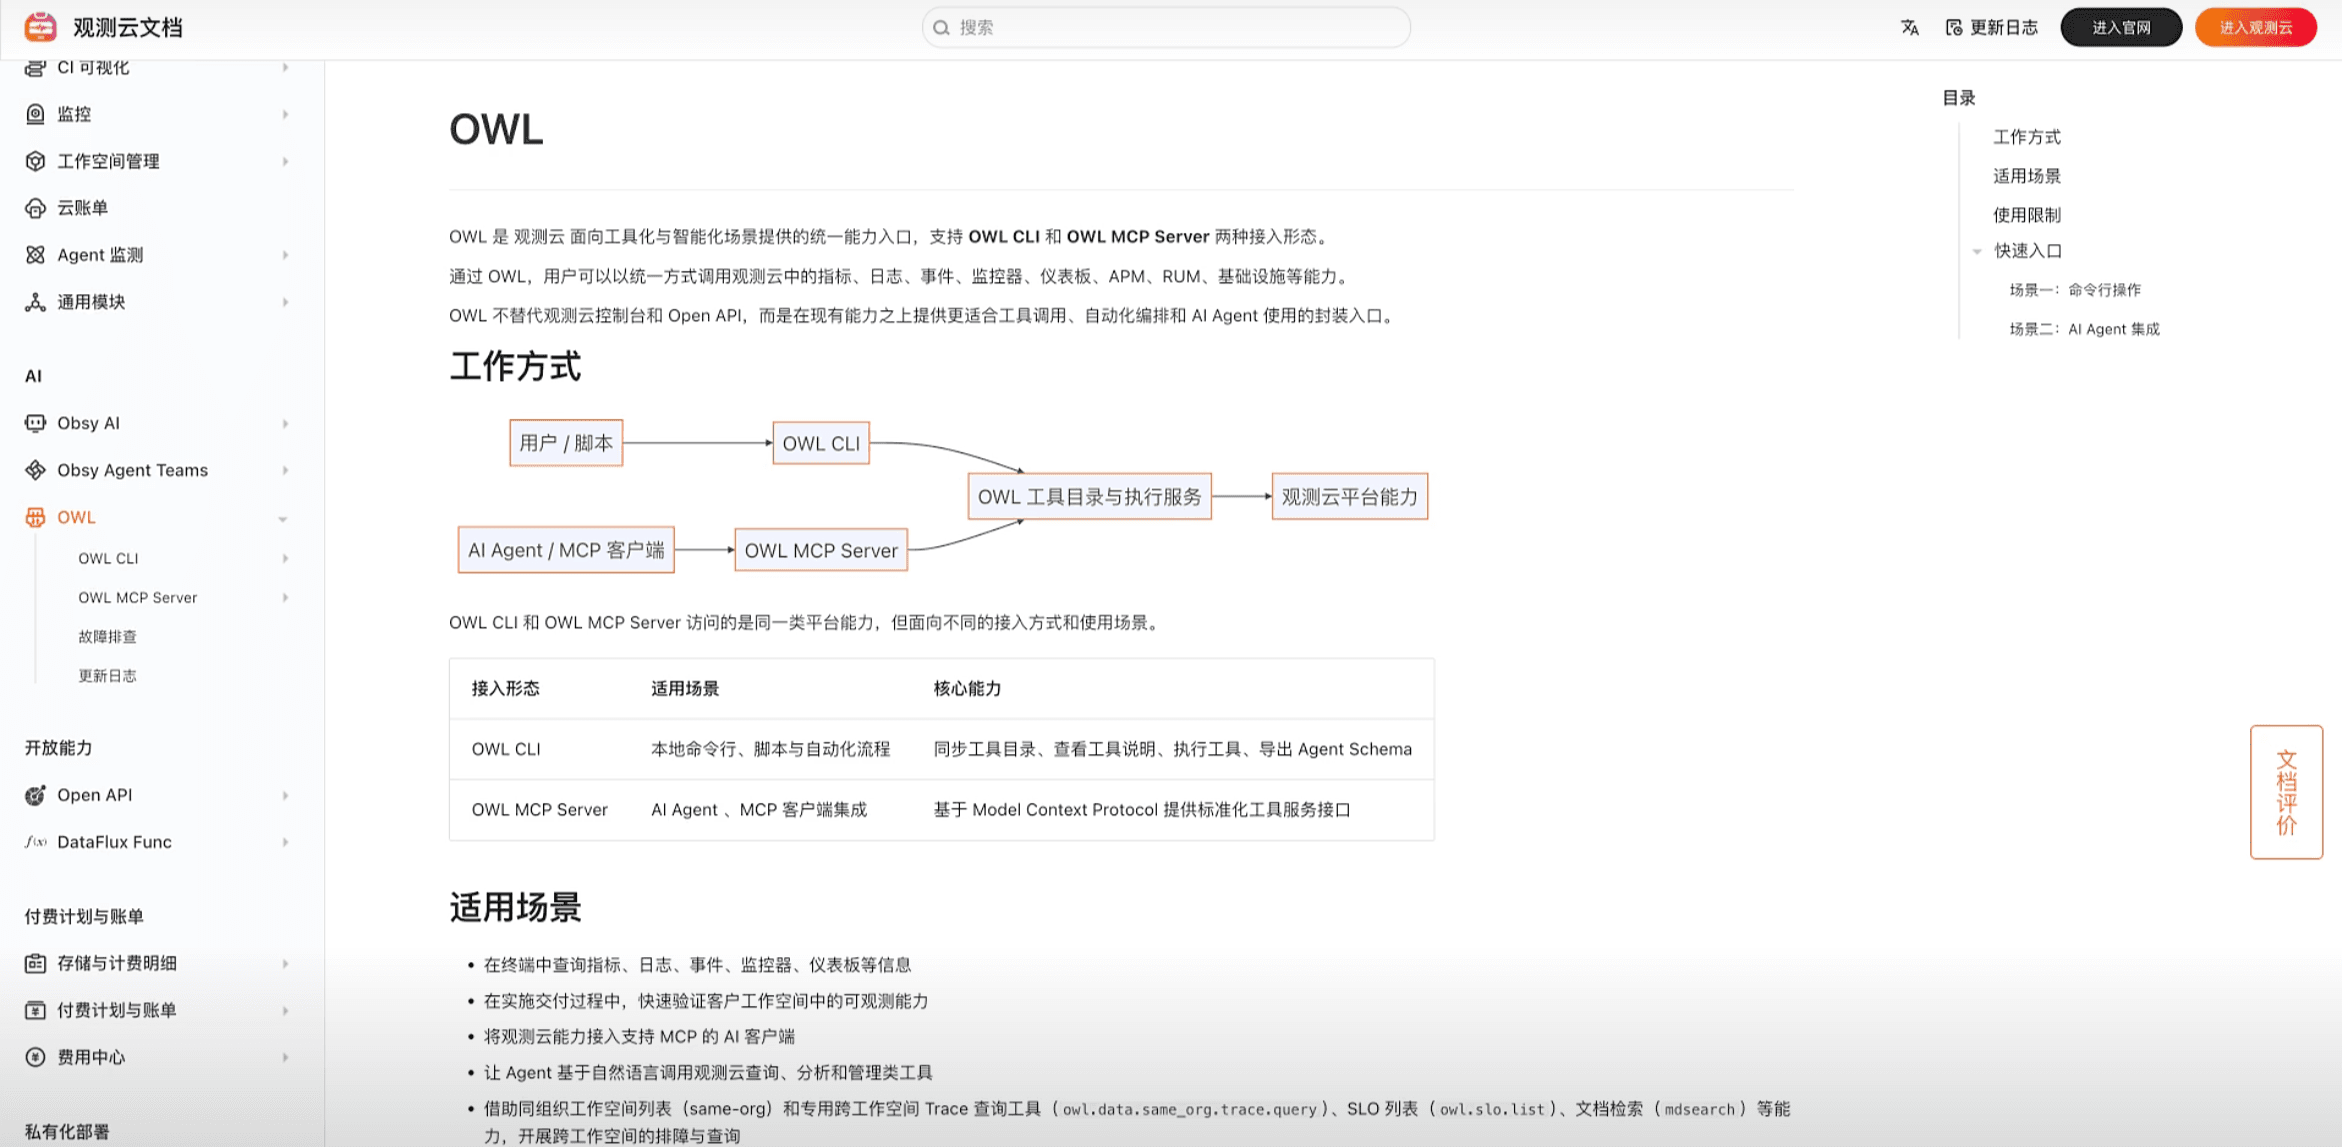
Task: Collapse 快速入口 in table of contents
Action: click(x=1977, y=251)
